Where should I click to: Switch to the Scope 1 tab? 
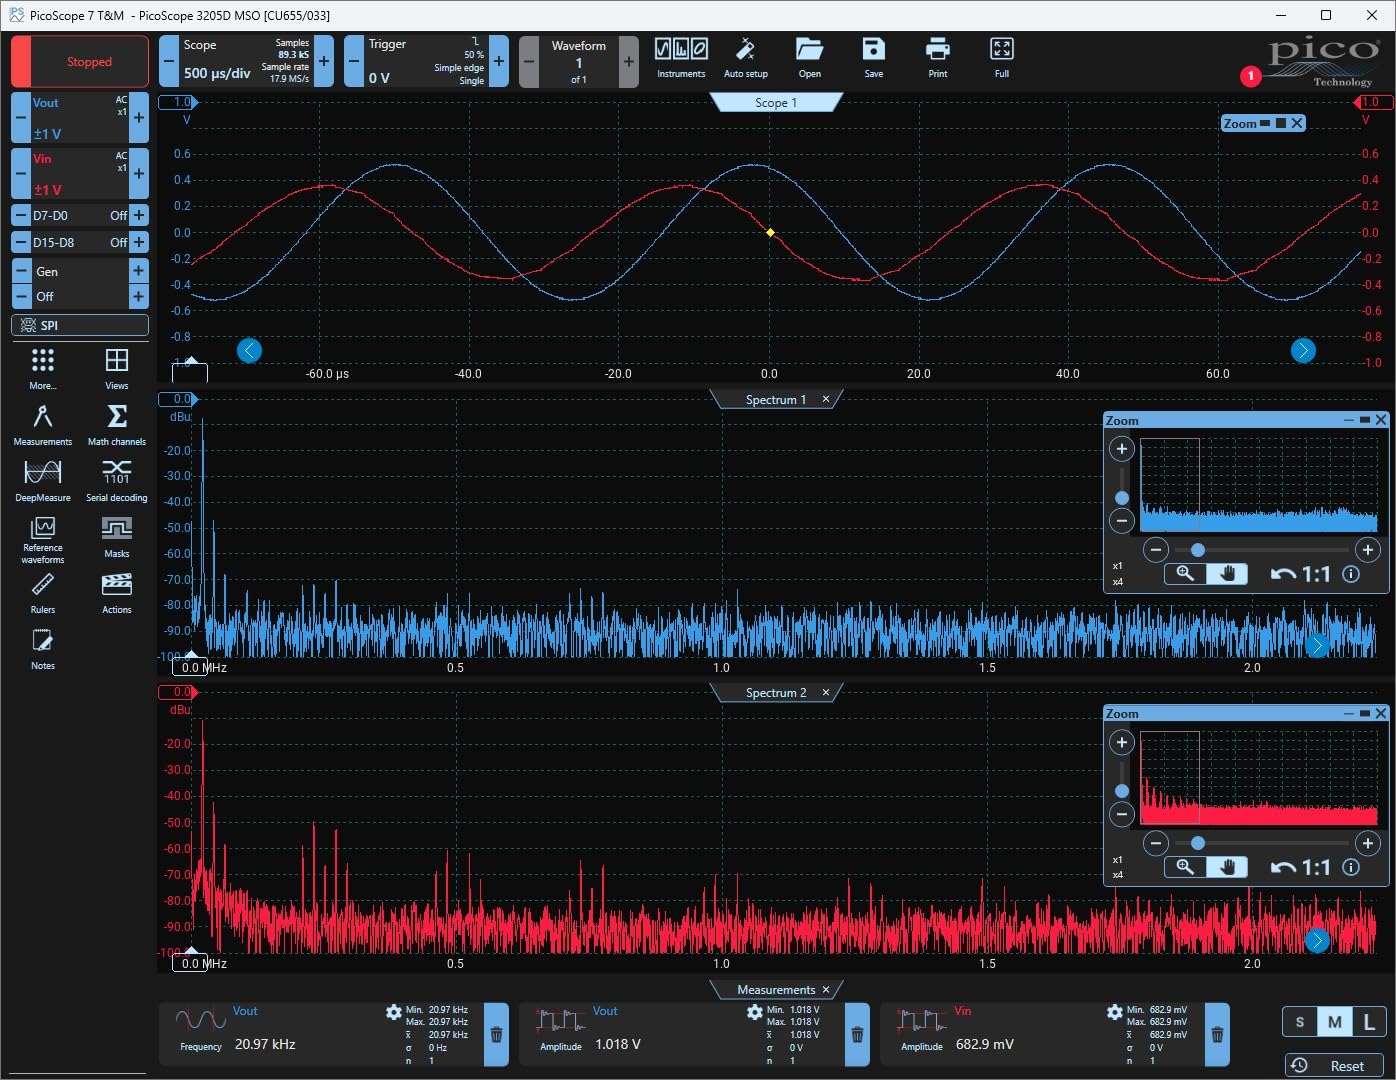pyautogui.click(x=776, y=103)
